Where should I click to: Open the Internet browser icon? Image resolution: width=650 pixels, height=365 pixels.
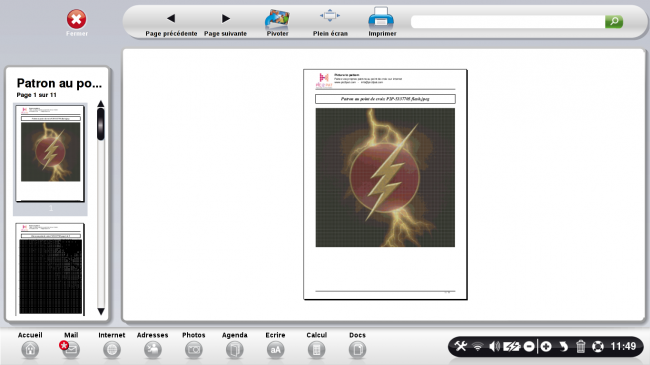tap(112, 350)
